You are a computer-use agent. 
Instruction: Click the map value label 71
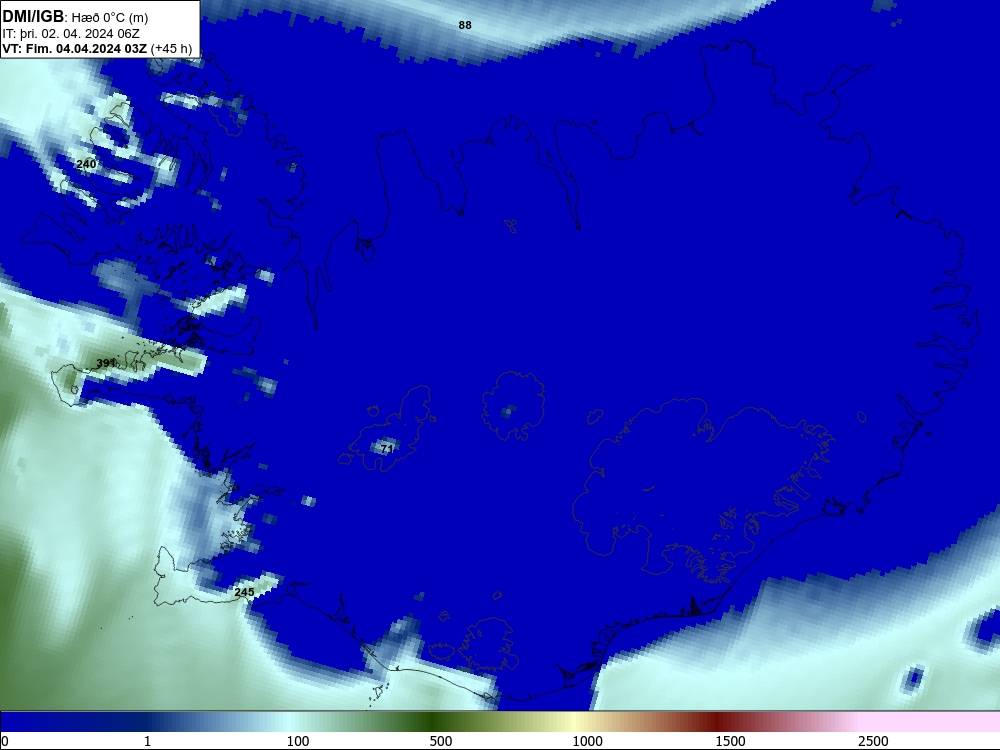pos(387,449)
